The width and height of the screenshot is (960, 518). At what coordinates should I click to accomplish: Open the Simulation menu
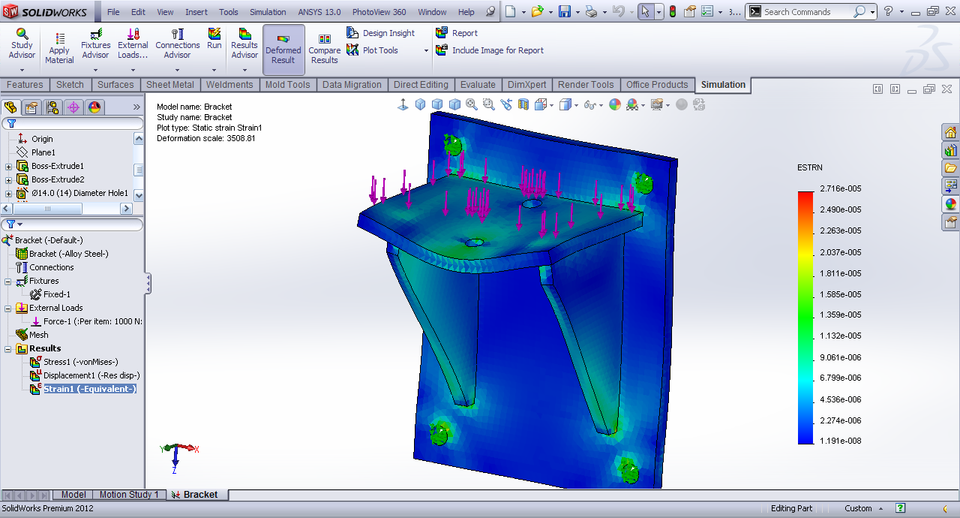pos(268,12)
